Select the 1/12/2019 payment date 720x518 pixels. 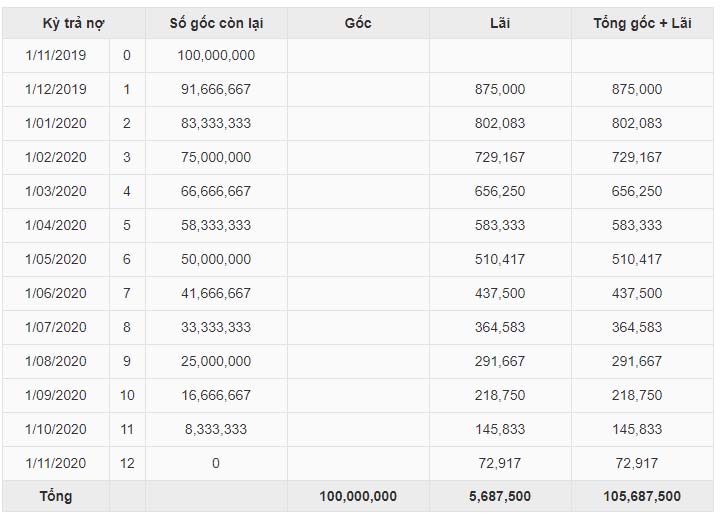pyautogui.click(x=56, y=89)
